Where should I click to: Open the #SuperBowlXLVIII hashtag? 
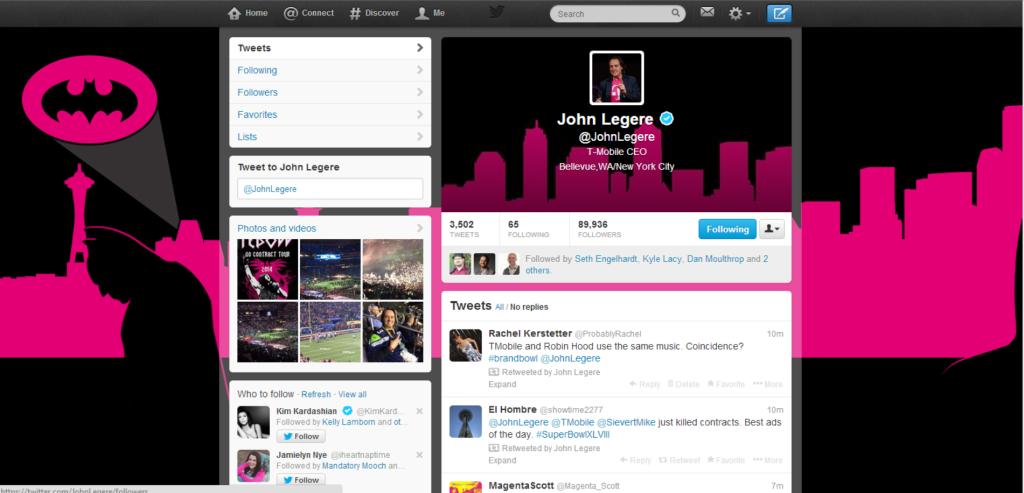(x=573, y=434)
